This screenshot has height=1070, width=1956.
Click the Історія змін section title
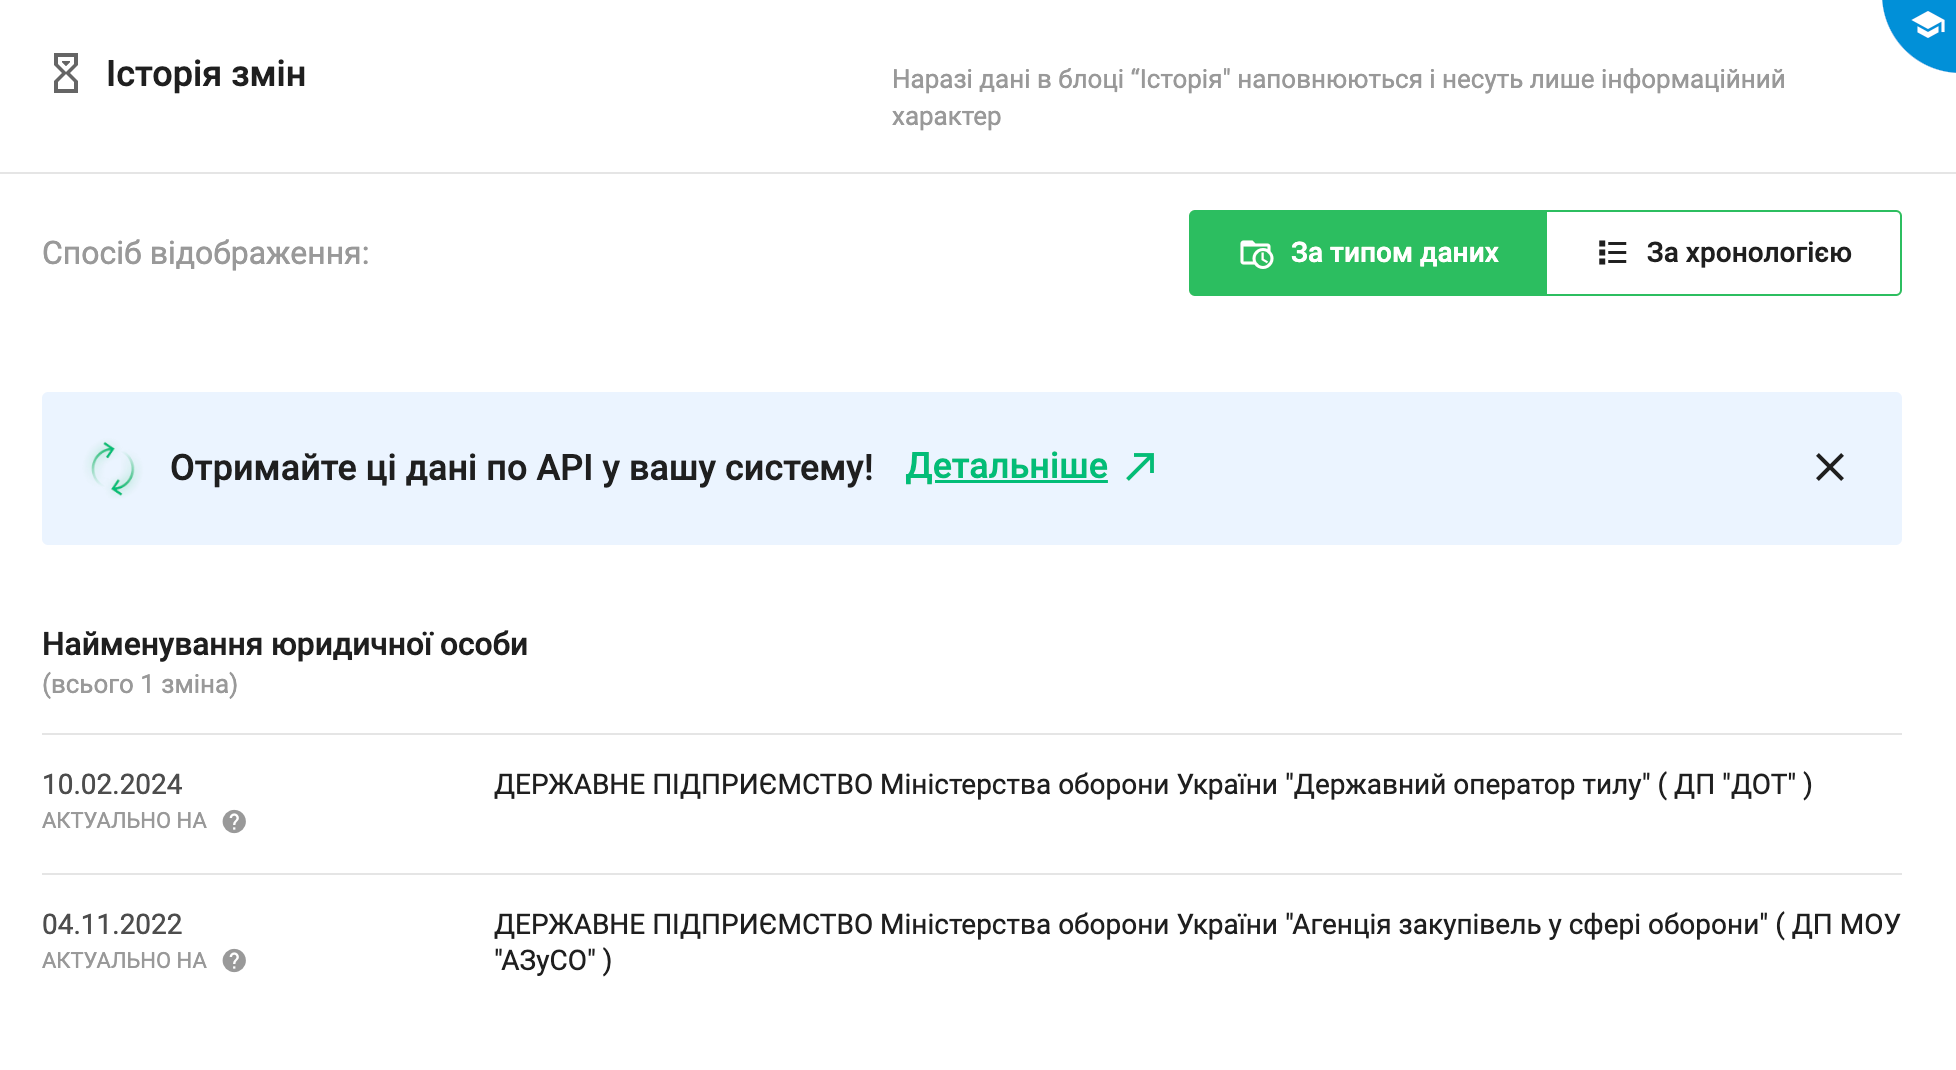click(206, 74)
